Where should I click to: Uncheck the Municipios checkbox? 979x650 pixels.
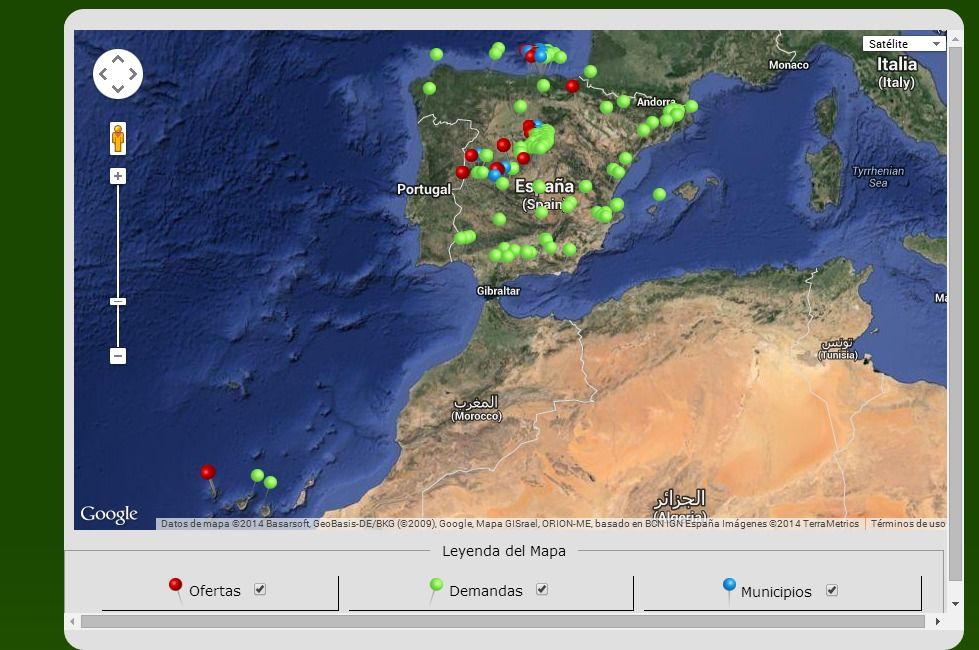pyautogui.click(x=832, y=590)
